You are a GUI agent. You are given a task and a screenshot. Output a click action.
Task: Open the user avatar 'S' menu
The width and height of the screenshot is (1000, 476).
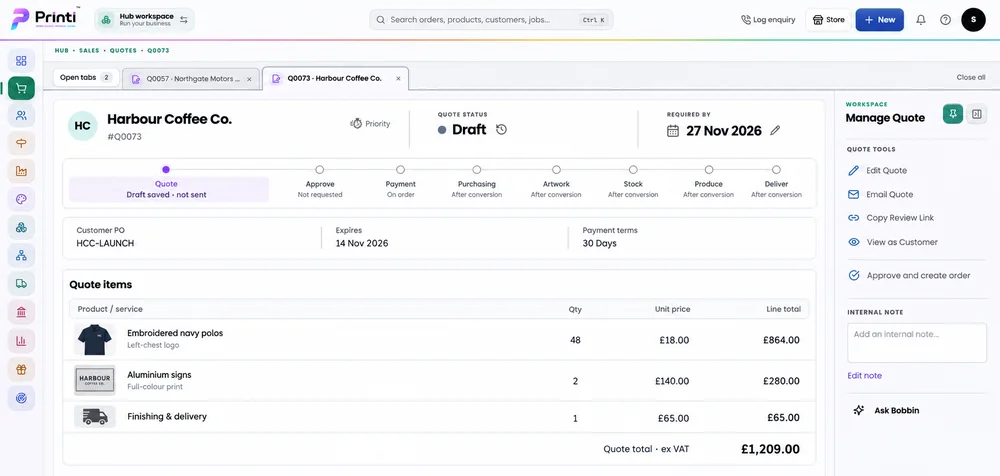(x=973, y=20)
